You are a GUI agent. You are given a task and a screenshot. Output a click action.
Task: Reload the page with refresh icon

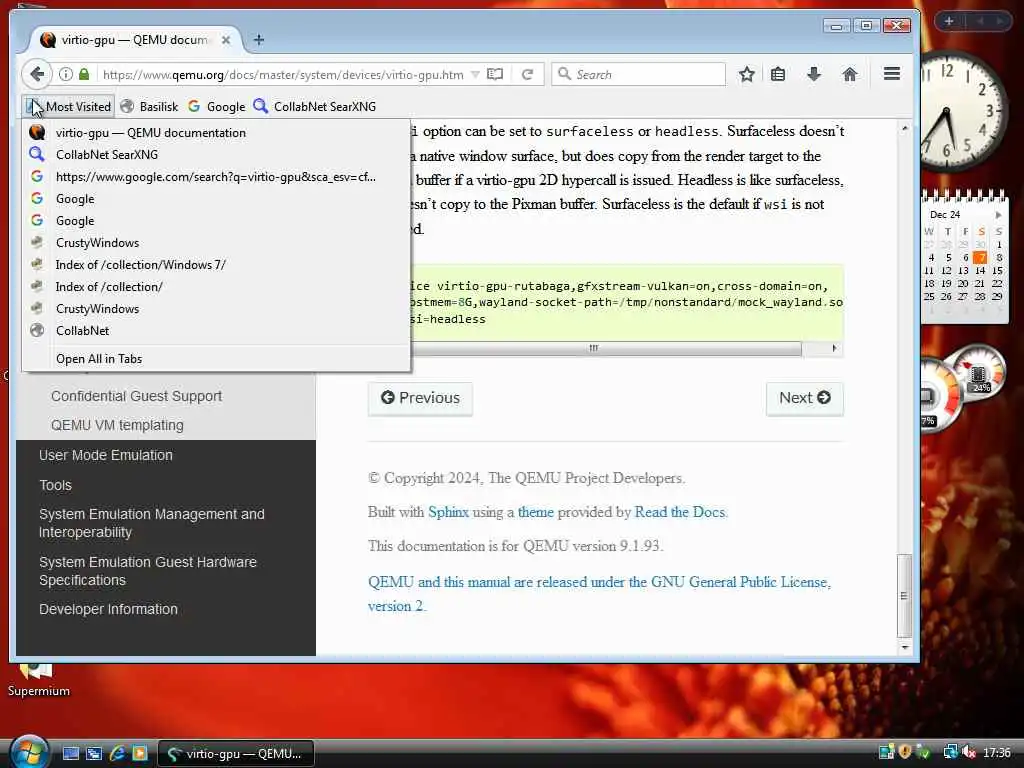click(x=528, y=74)
